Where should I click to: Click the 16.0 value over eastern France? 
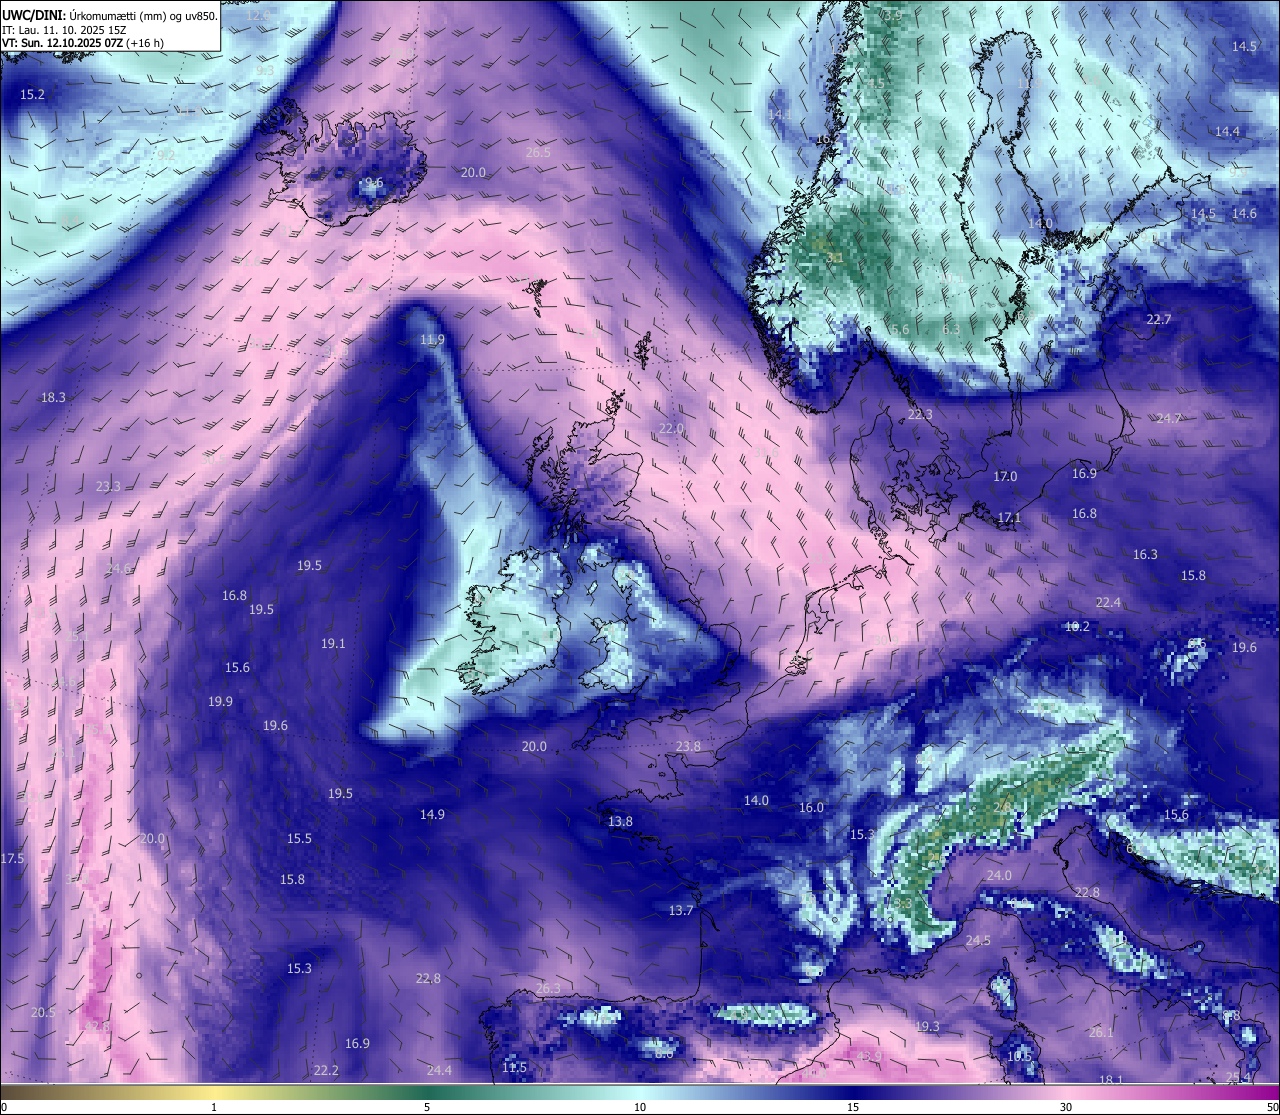[x=811, y=808]
